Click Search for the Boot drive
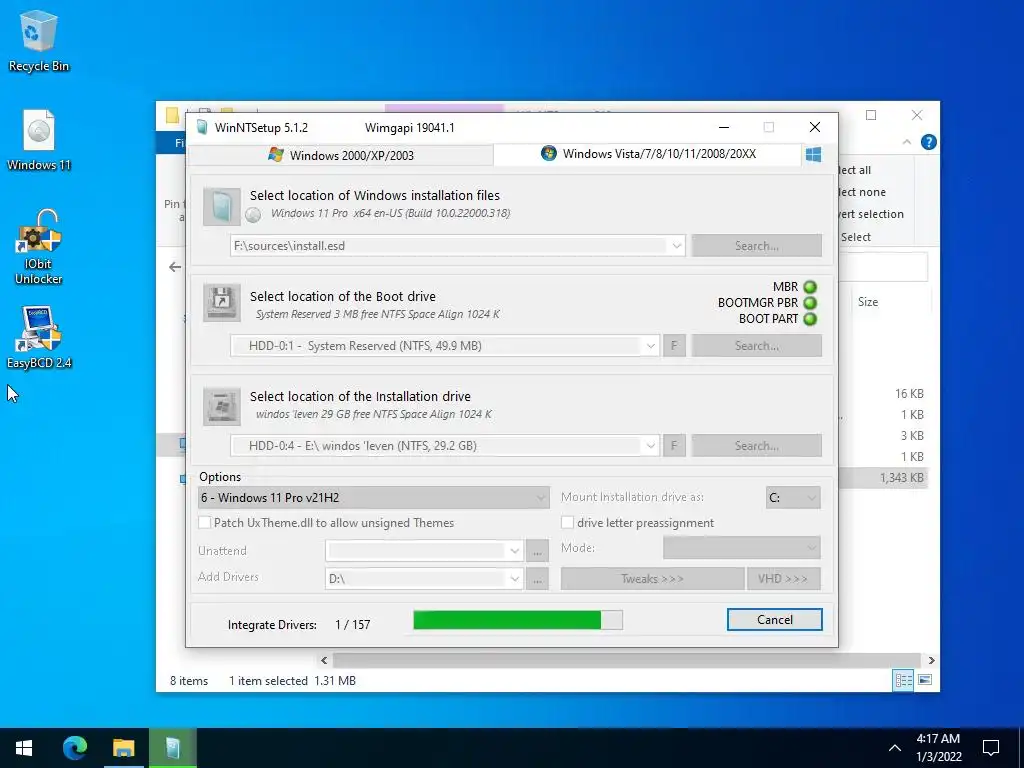Image resolution: width=1024 pixels, height=768 pixels. pyautogui.click(x=757, y=346)
